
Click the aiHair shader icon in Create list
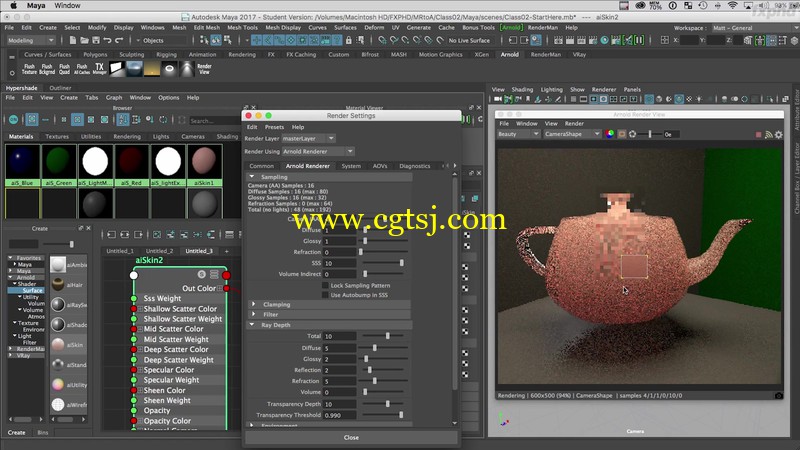click(58, 285)
